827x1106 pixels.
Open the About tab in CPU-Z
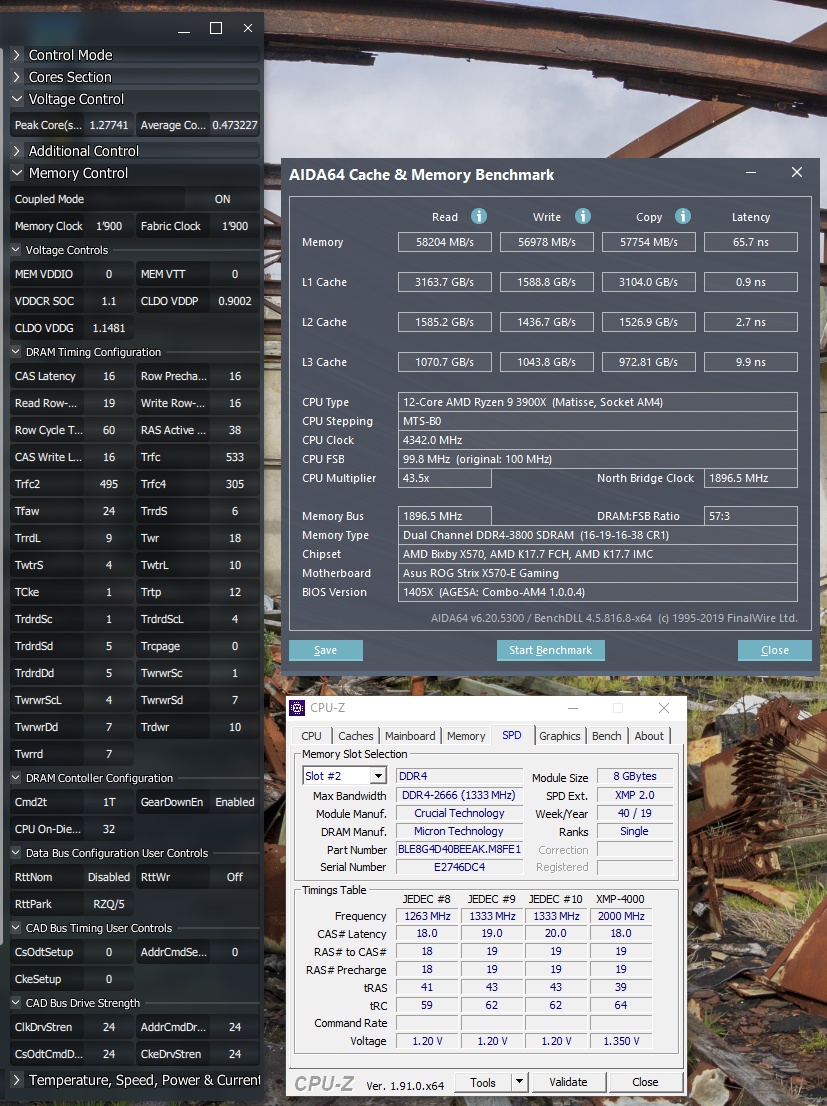pos(649,736)
